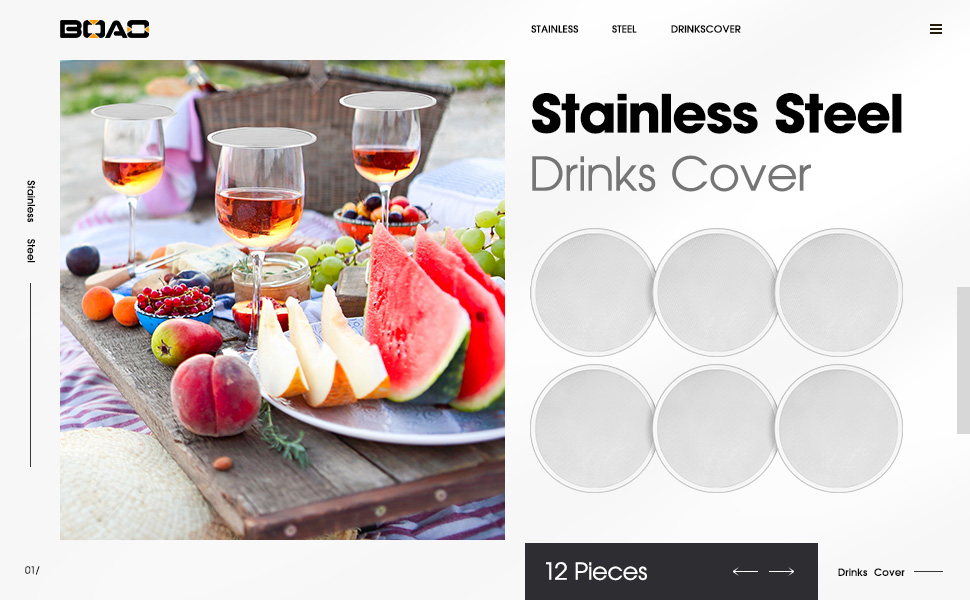Select the top-middle drinks cover disc
This screenshot has width=970, height=600.
click(716, 292)
